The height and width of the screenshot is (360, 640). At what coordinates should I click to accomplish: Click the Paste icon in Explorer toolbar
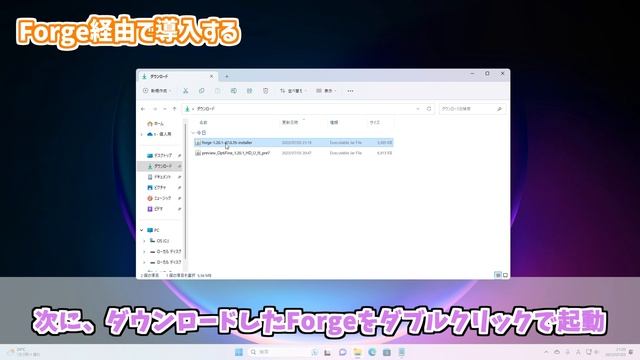coord(217,91)
